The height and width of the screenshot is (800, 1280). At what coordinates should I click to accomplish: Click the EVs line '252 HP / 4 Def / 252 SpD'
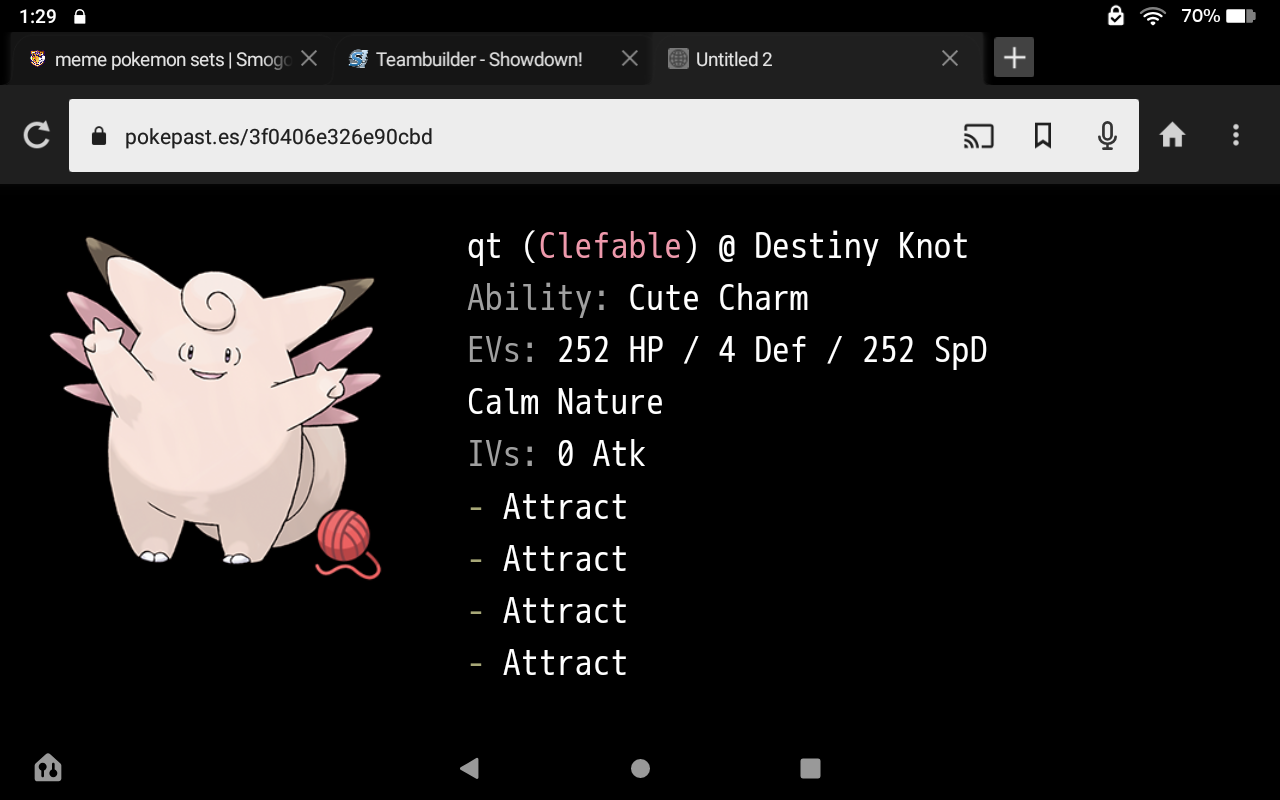click(772, 350)
